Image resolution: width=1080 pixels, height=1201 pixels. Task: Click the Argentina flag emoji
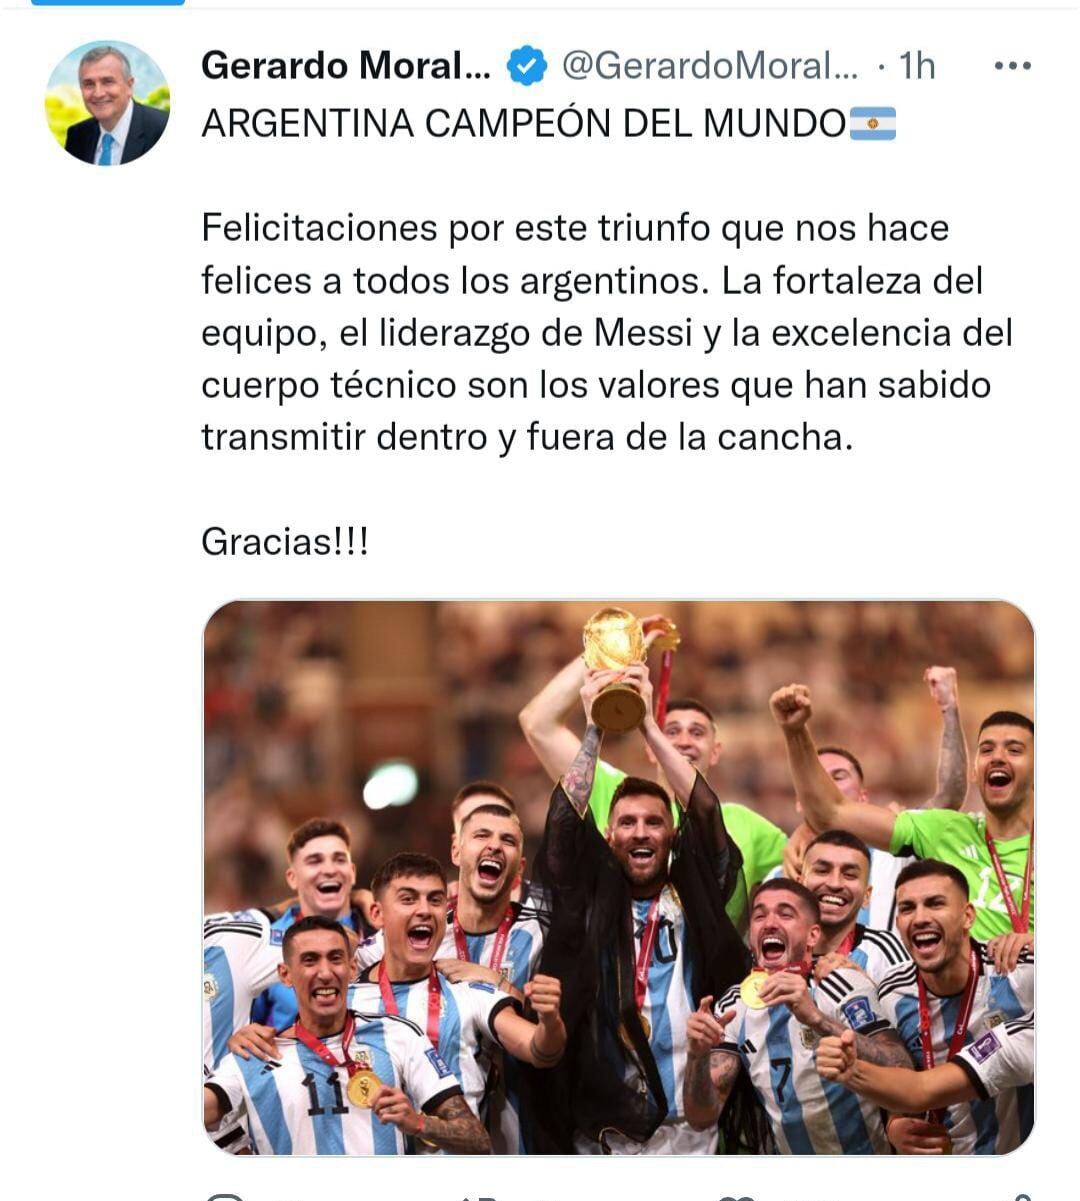872,124
